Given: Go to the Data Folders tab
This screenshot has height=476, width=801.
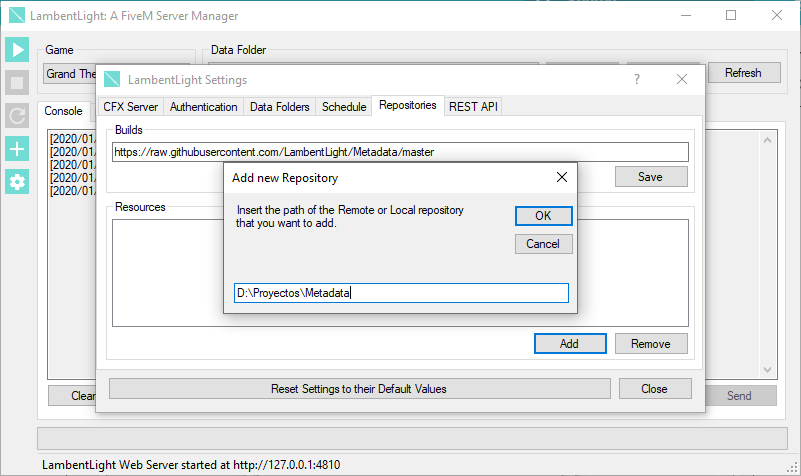Looking at the screenshot, I should point(279,107).
